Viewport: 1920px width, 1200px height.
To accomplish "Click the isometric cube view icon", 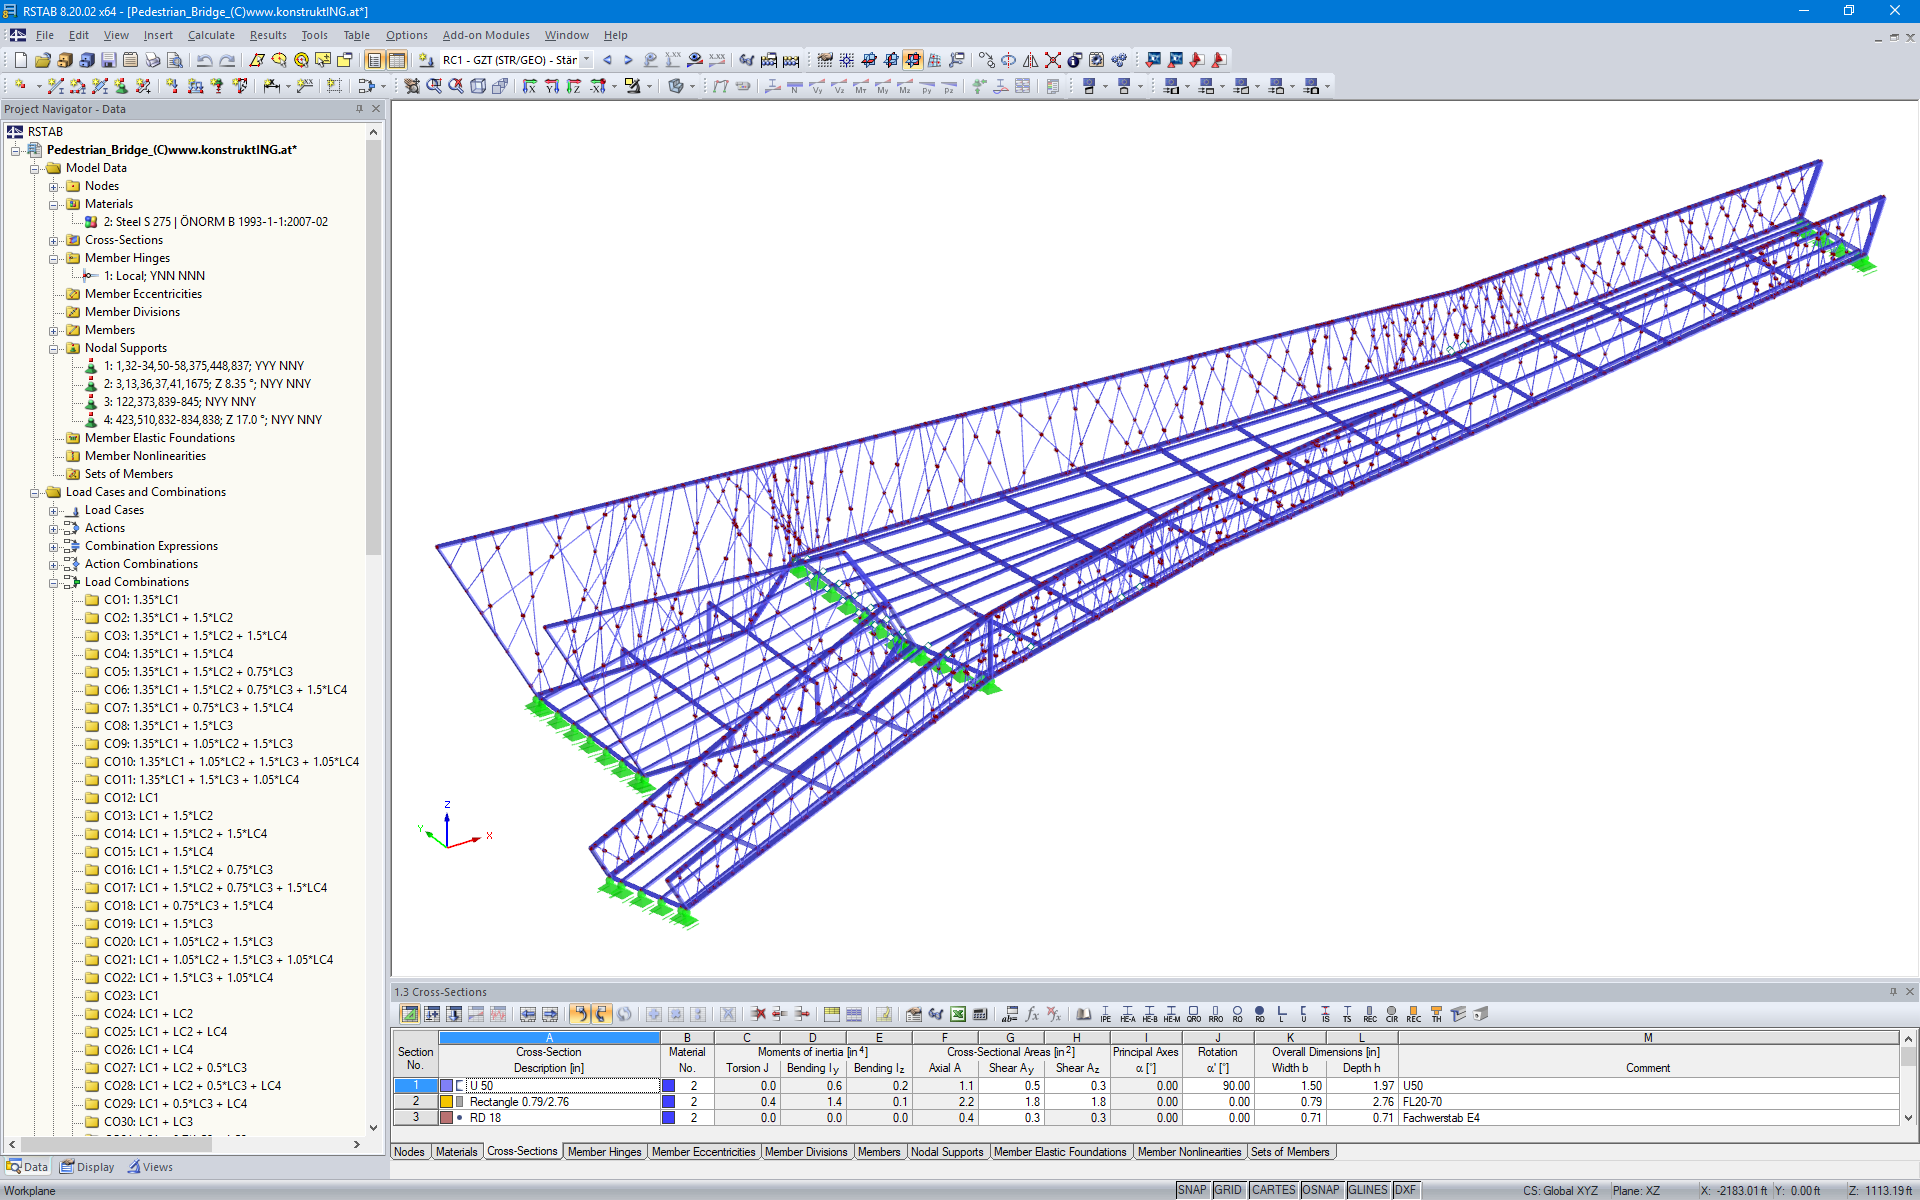I will coord(478,87).
